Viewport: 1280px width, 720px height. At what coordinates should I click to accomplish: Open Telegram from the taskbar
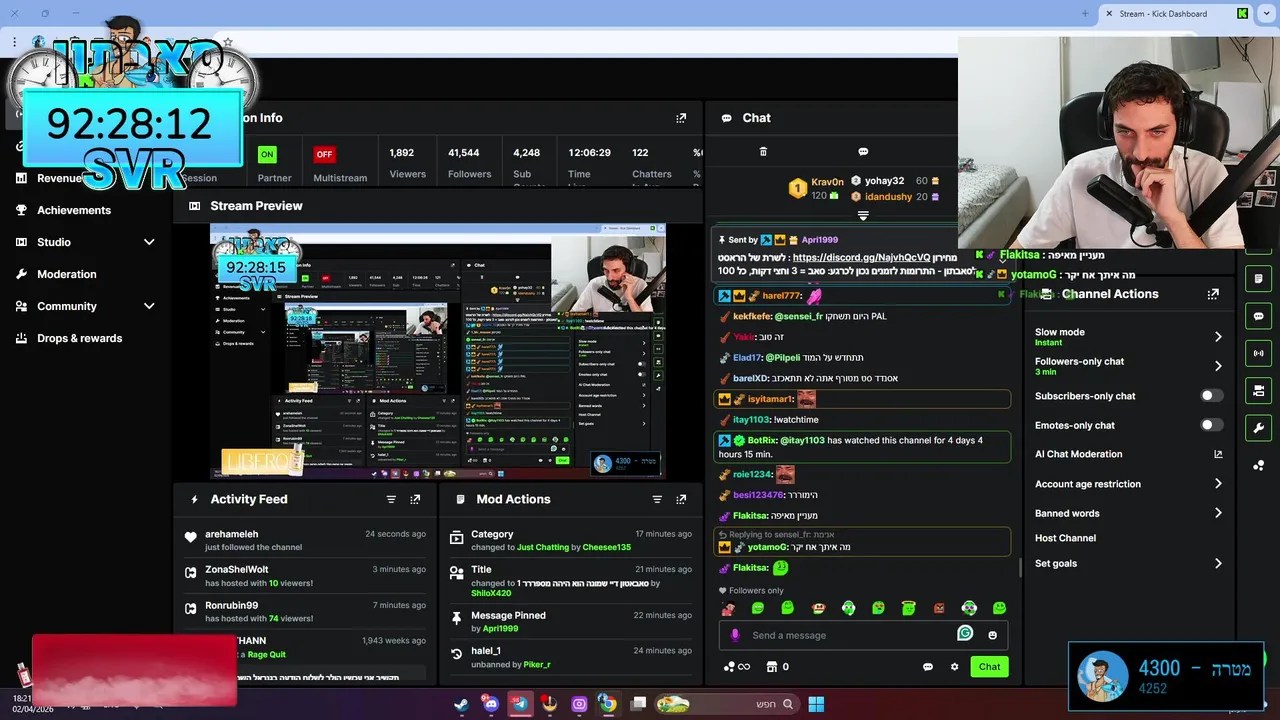pos(520,704)
